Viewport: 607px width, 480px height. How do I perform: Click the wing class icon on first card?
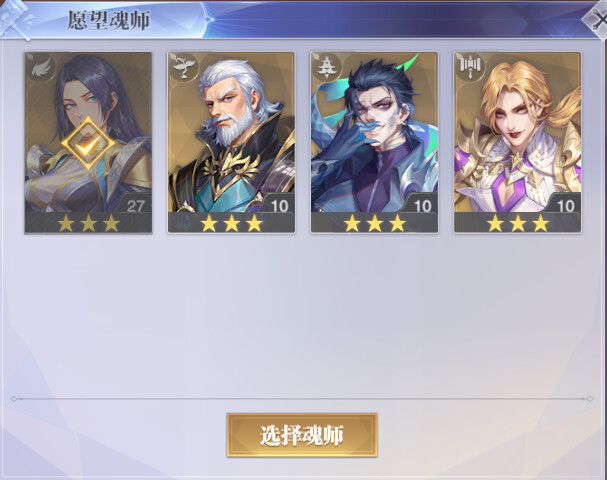41,68
